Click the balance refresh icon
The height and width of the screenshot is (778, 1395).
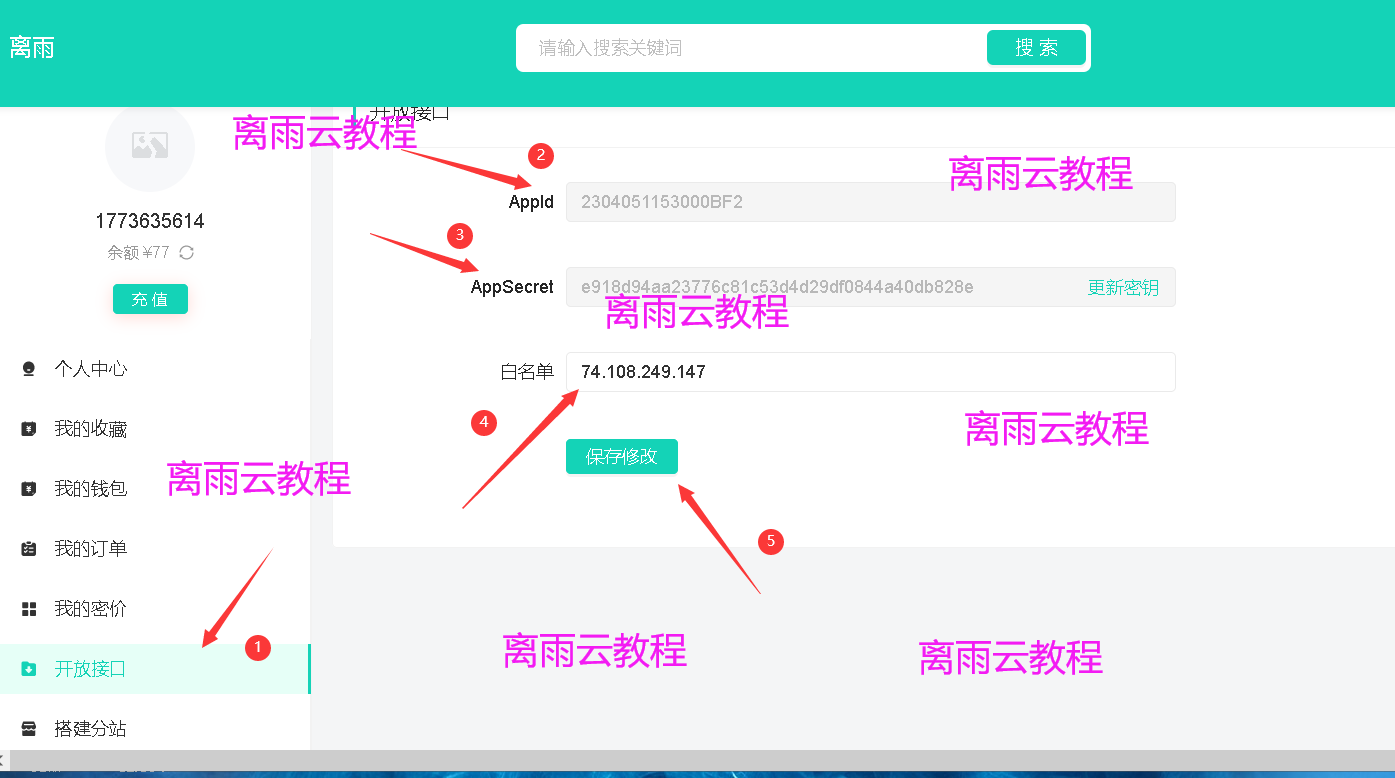[x=186, y=253]
